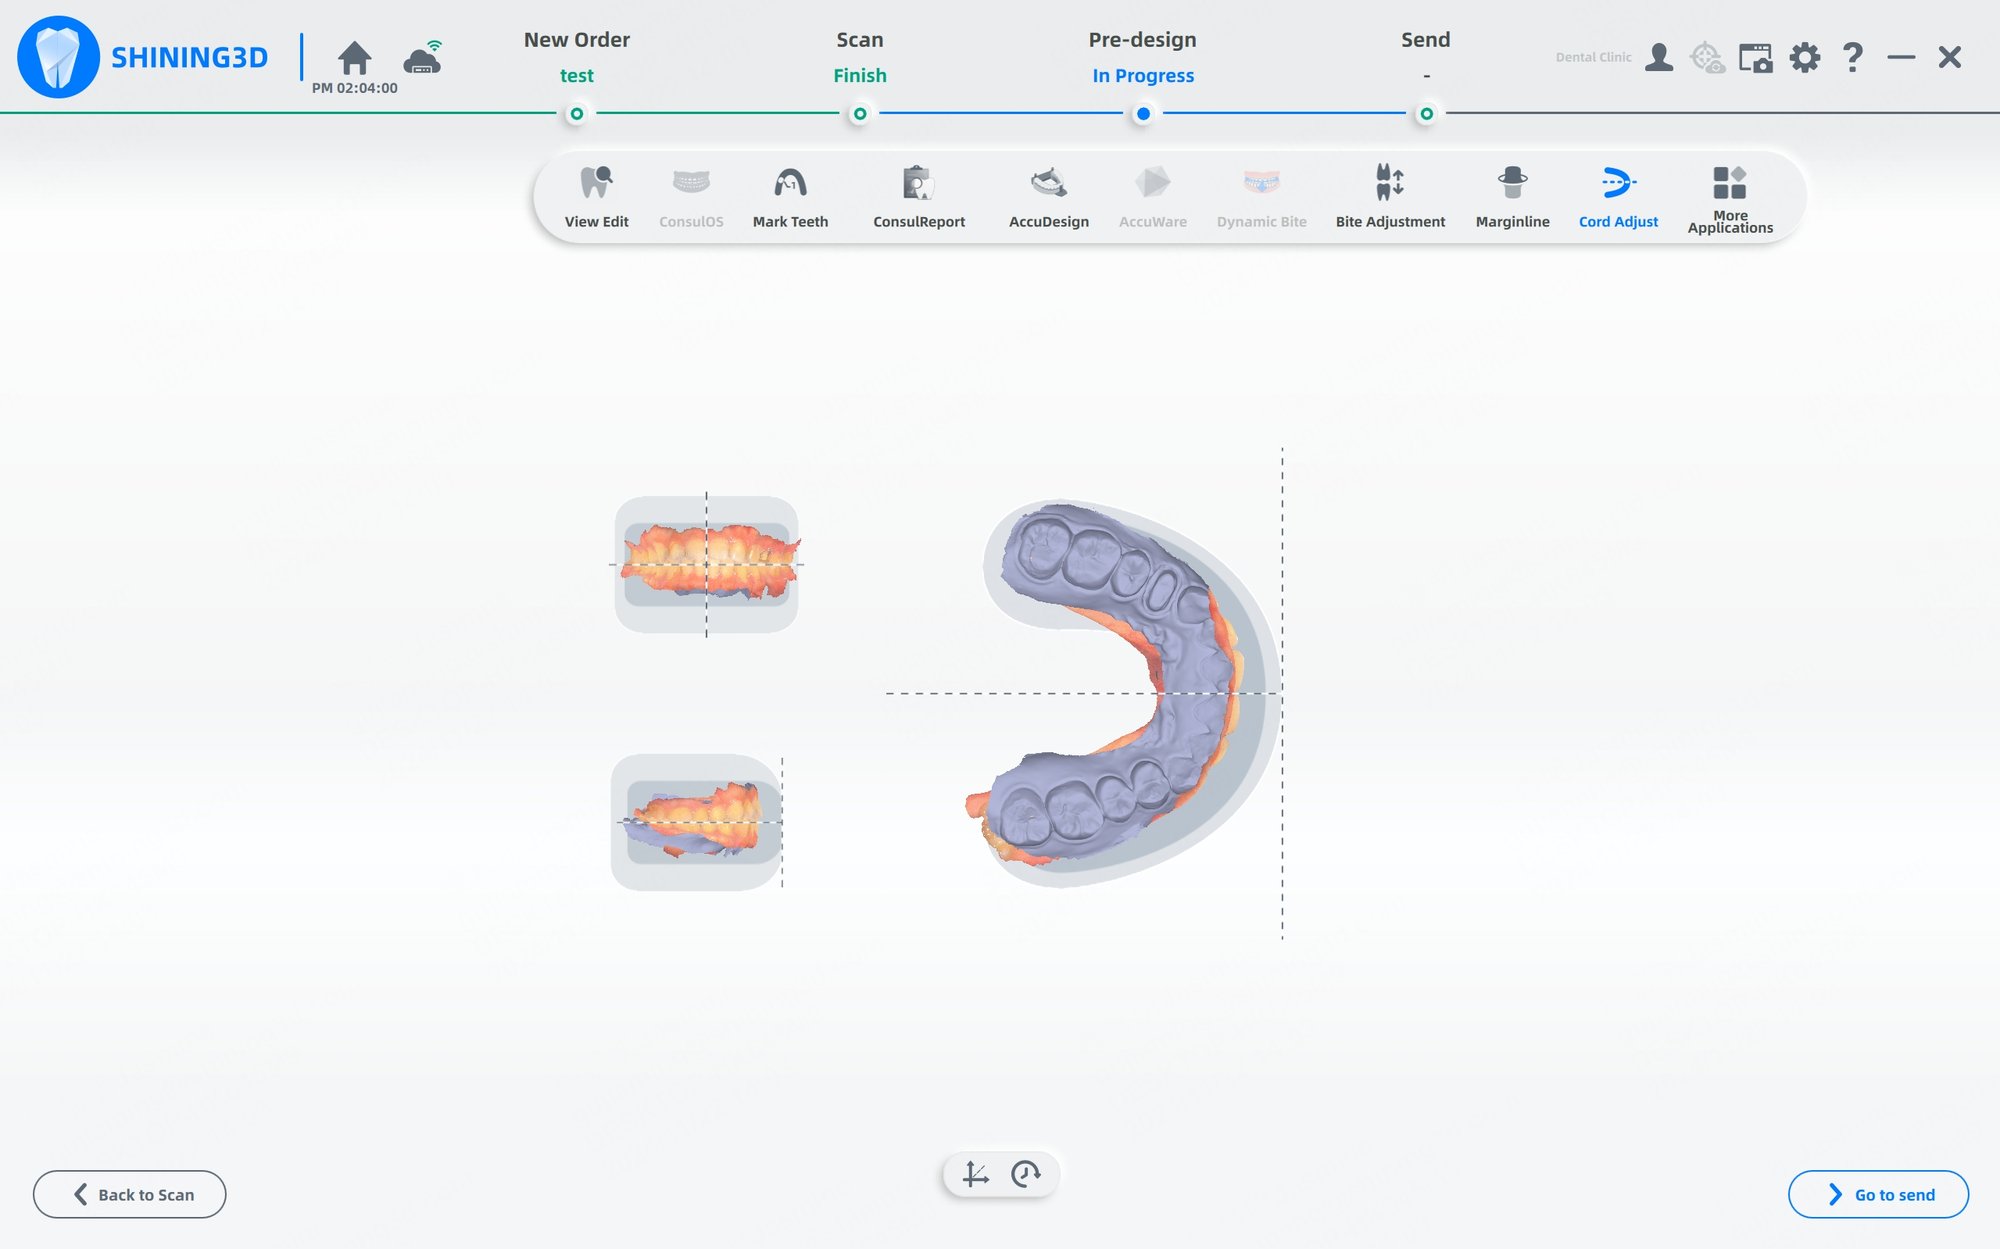2000x1249 pixels.
Task: Click the Go to send button
Action: coord(1877,1194)
